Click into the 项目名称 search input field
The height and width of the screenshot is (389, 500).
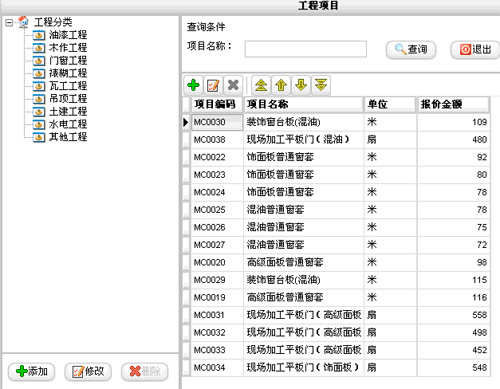point(306,49)
